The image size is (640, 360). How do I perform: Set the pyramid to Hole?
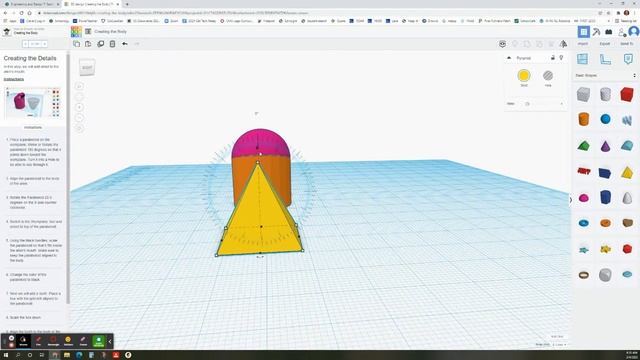point(548,76)
